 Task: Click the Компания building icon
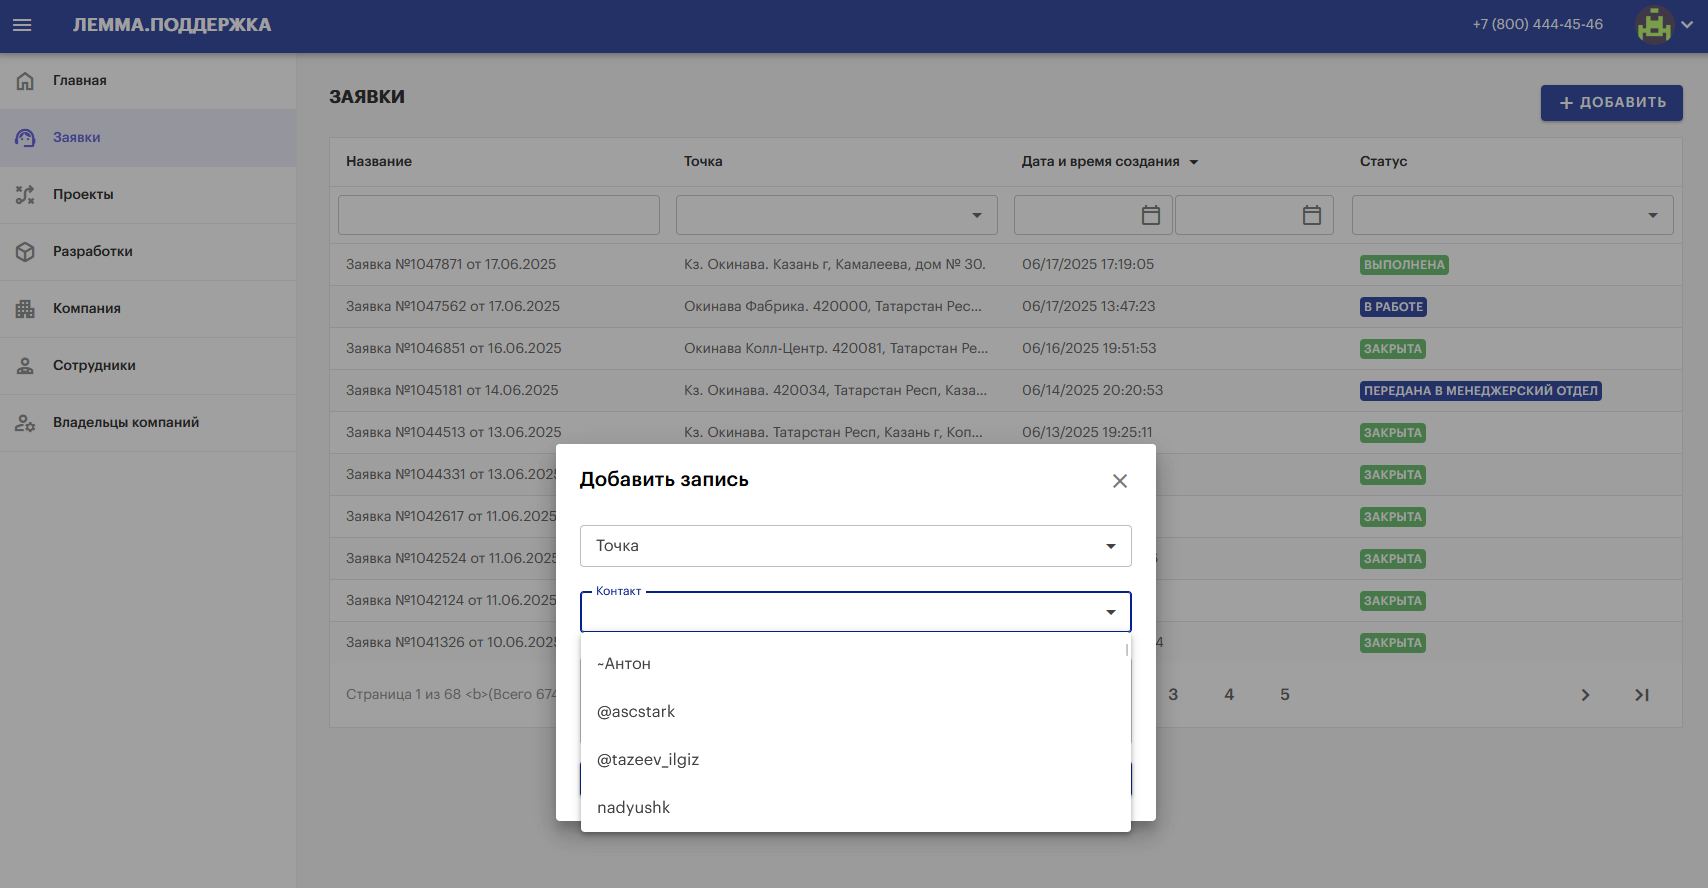click(25, 309)
